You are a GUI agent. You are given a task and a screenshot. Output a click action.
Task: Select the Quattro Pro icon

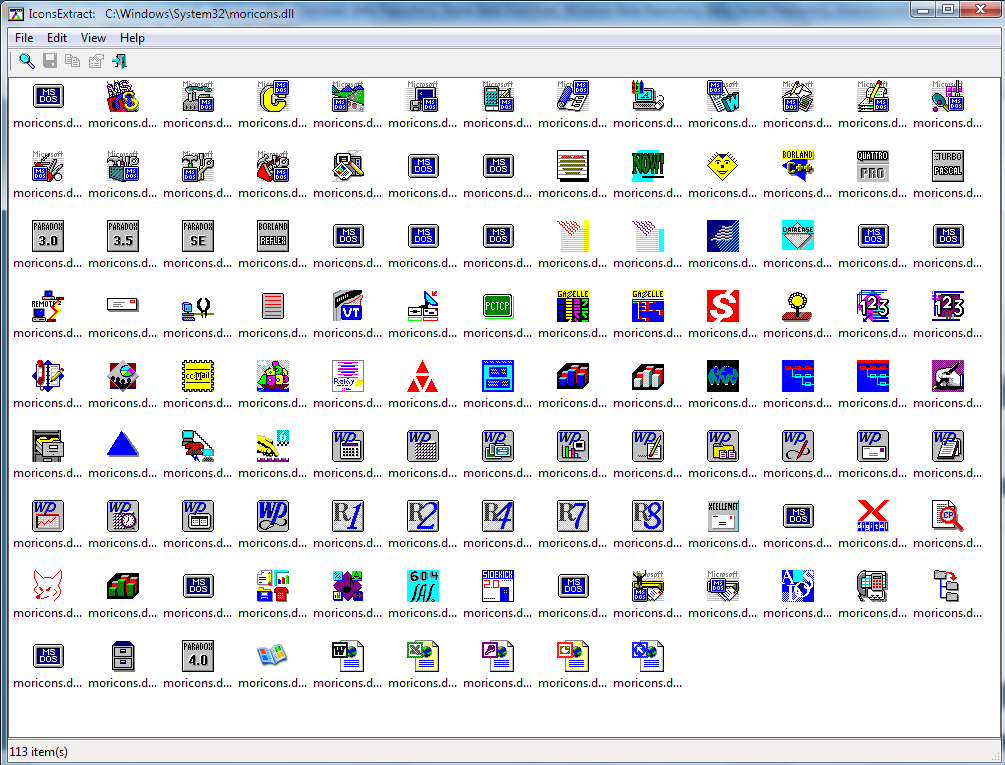click(x=872, y=166)
